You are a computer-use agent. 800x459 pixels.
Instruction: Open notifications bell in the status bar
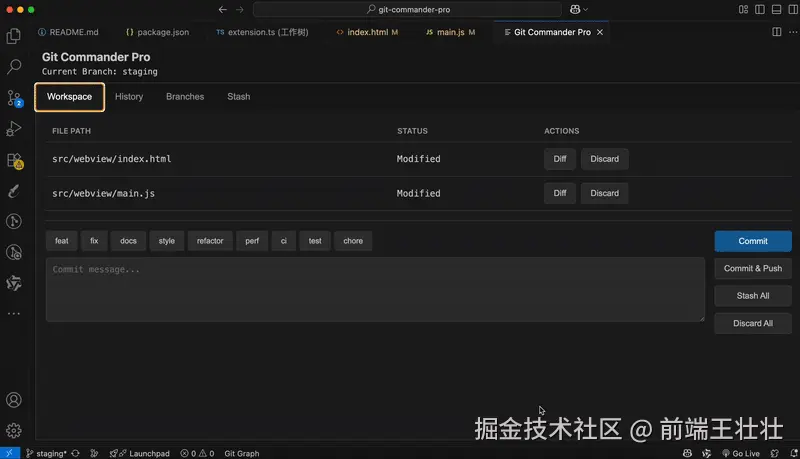(794, 453)
